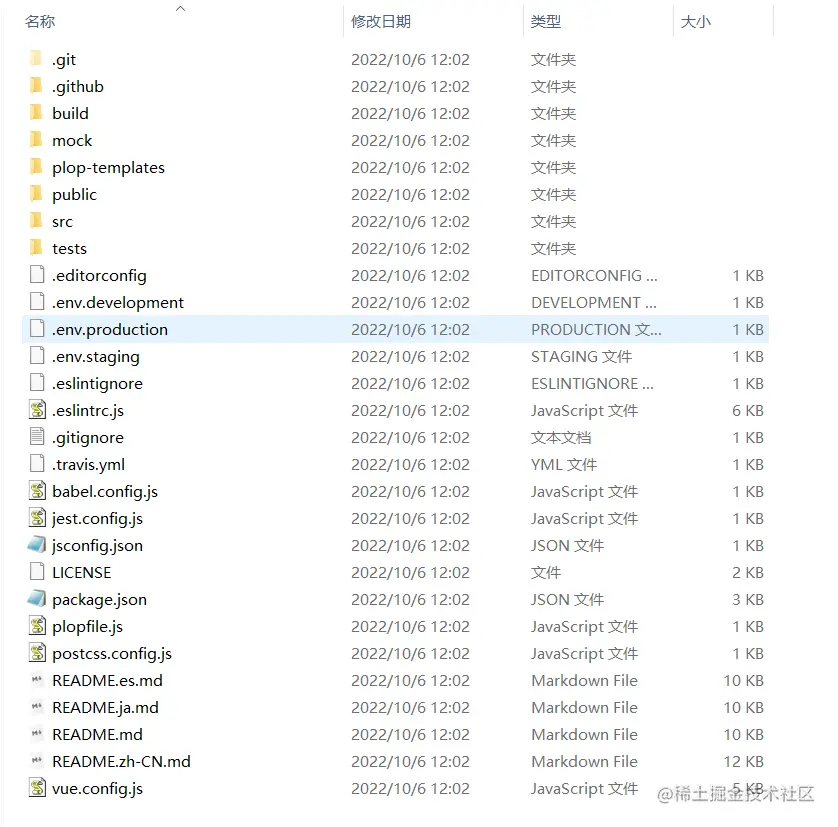Image resolution: width=838 pixels, height=827 pixels.
Task: Select the jsconfig.json file name
Action: coord(97,545)
